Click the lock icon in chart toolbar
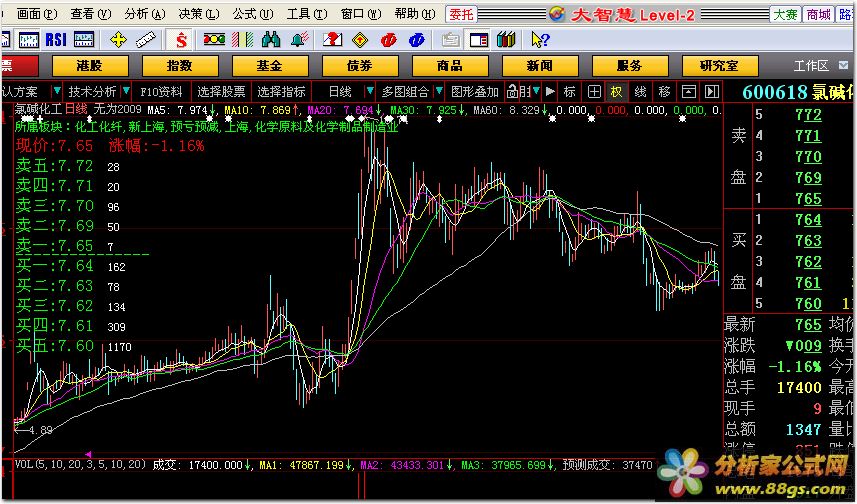The width and height of the screenshot is (857, 504). click(x=512, y=92)
